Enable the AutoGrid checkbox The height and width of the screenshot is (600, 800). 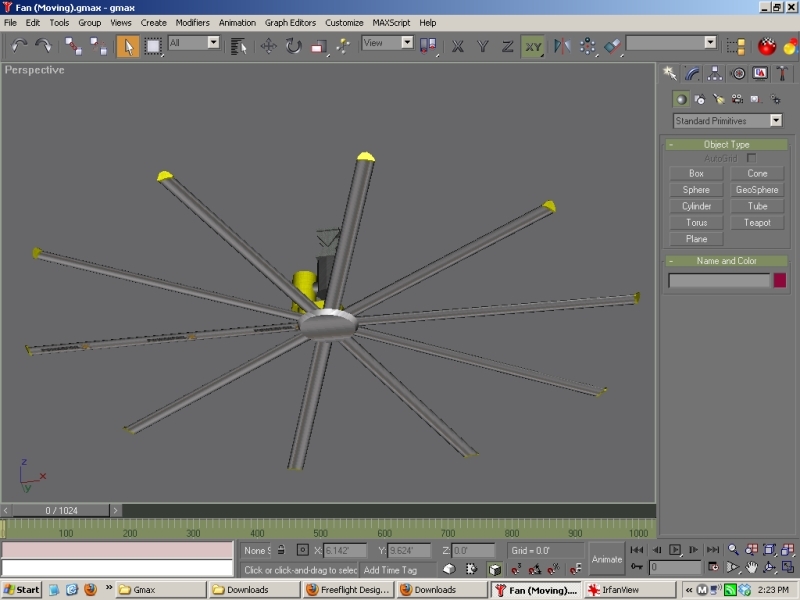(x=752, y=158)
